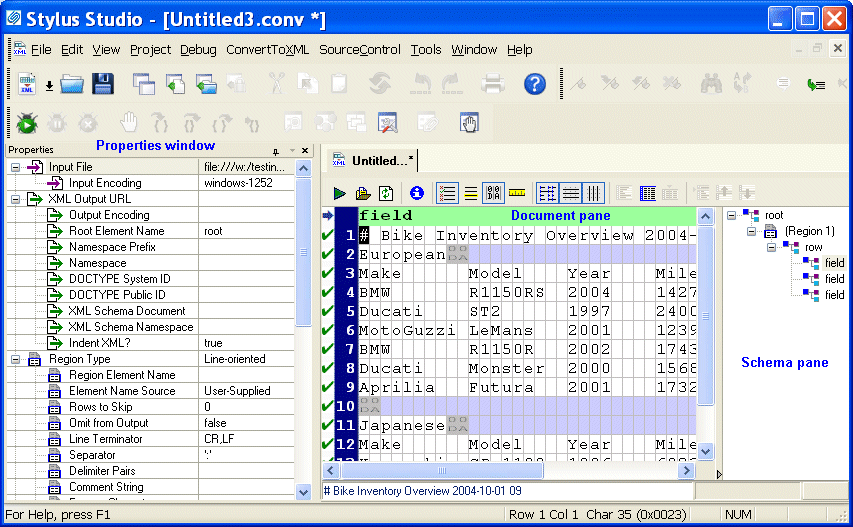Save document using the floppy disk icon

tap(102, 85)
